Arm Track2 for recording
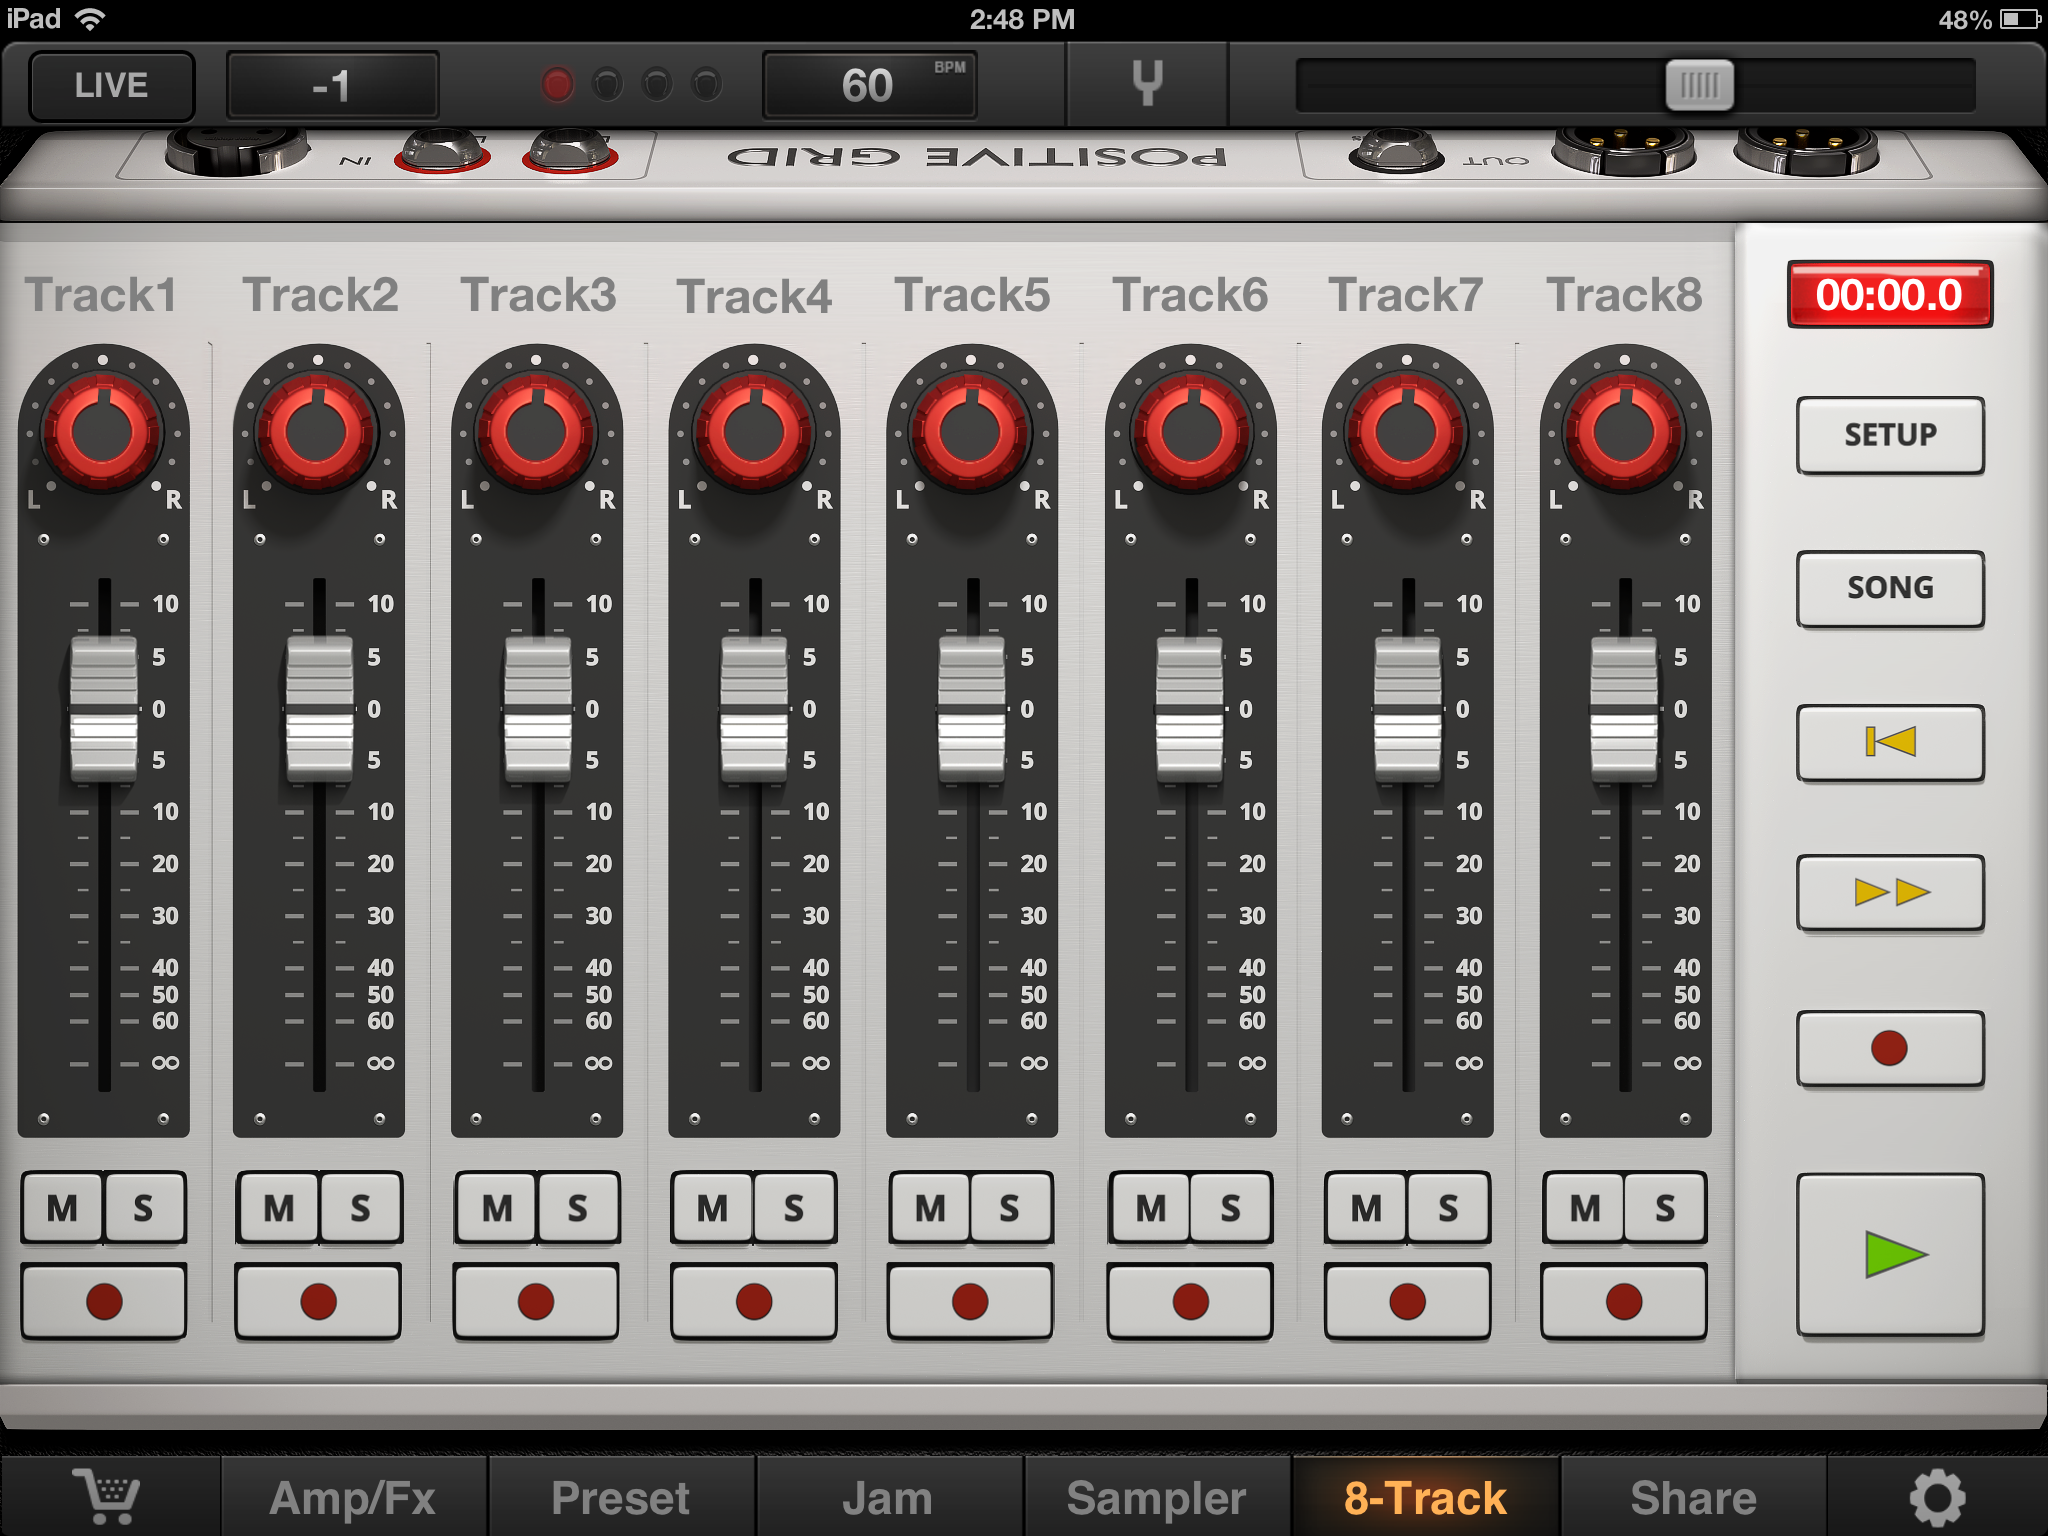2048x1536 pixels. (318, 1302)
